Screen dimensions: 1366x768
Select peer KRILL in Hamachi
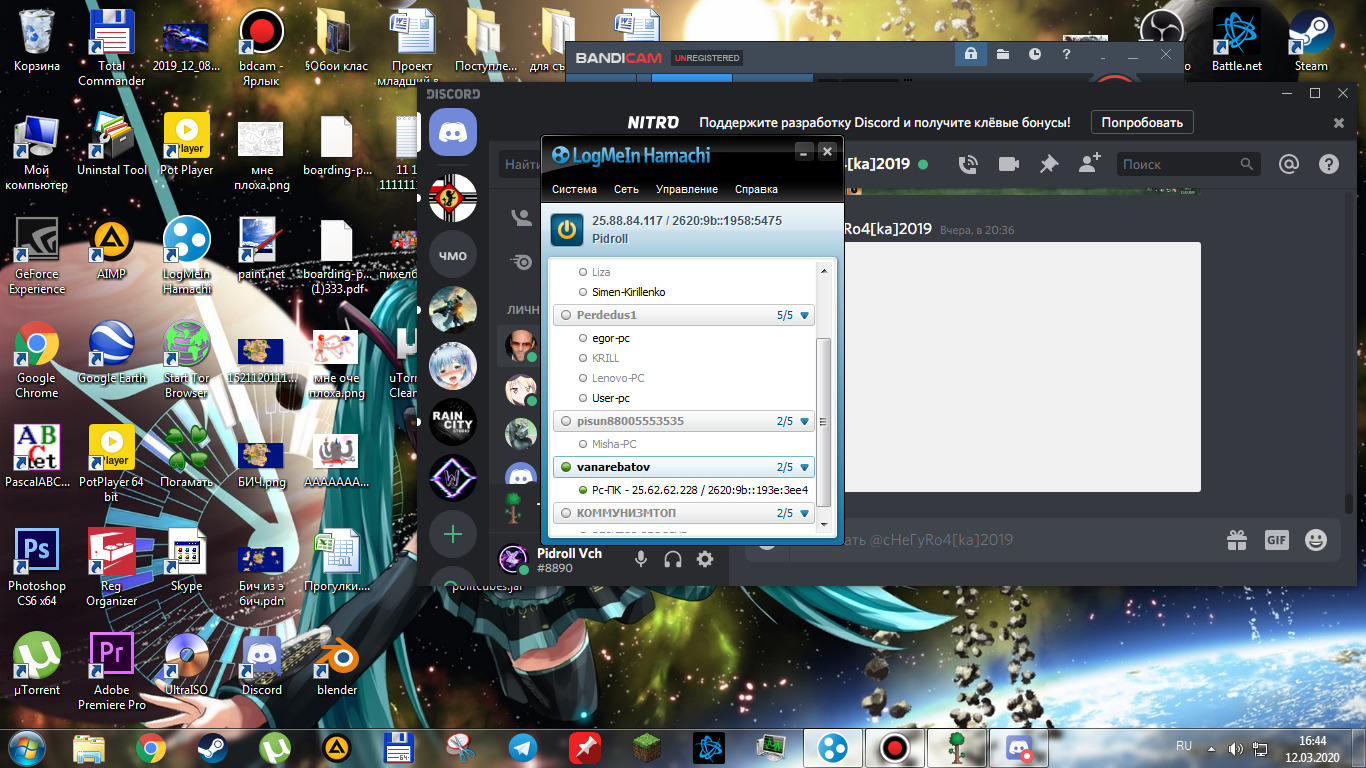(x=605, y=358)
